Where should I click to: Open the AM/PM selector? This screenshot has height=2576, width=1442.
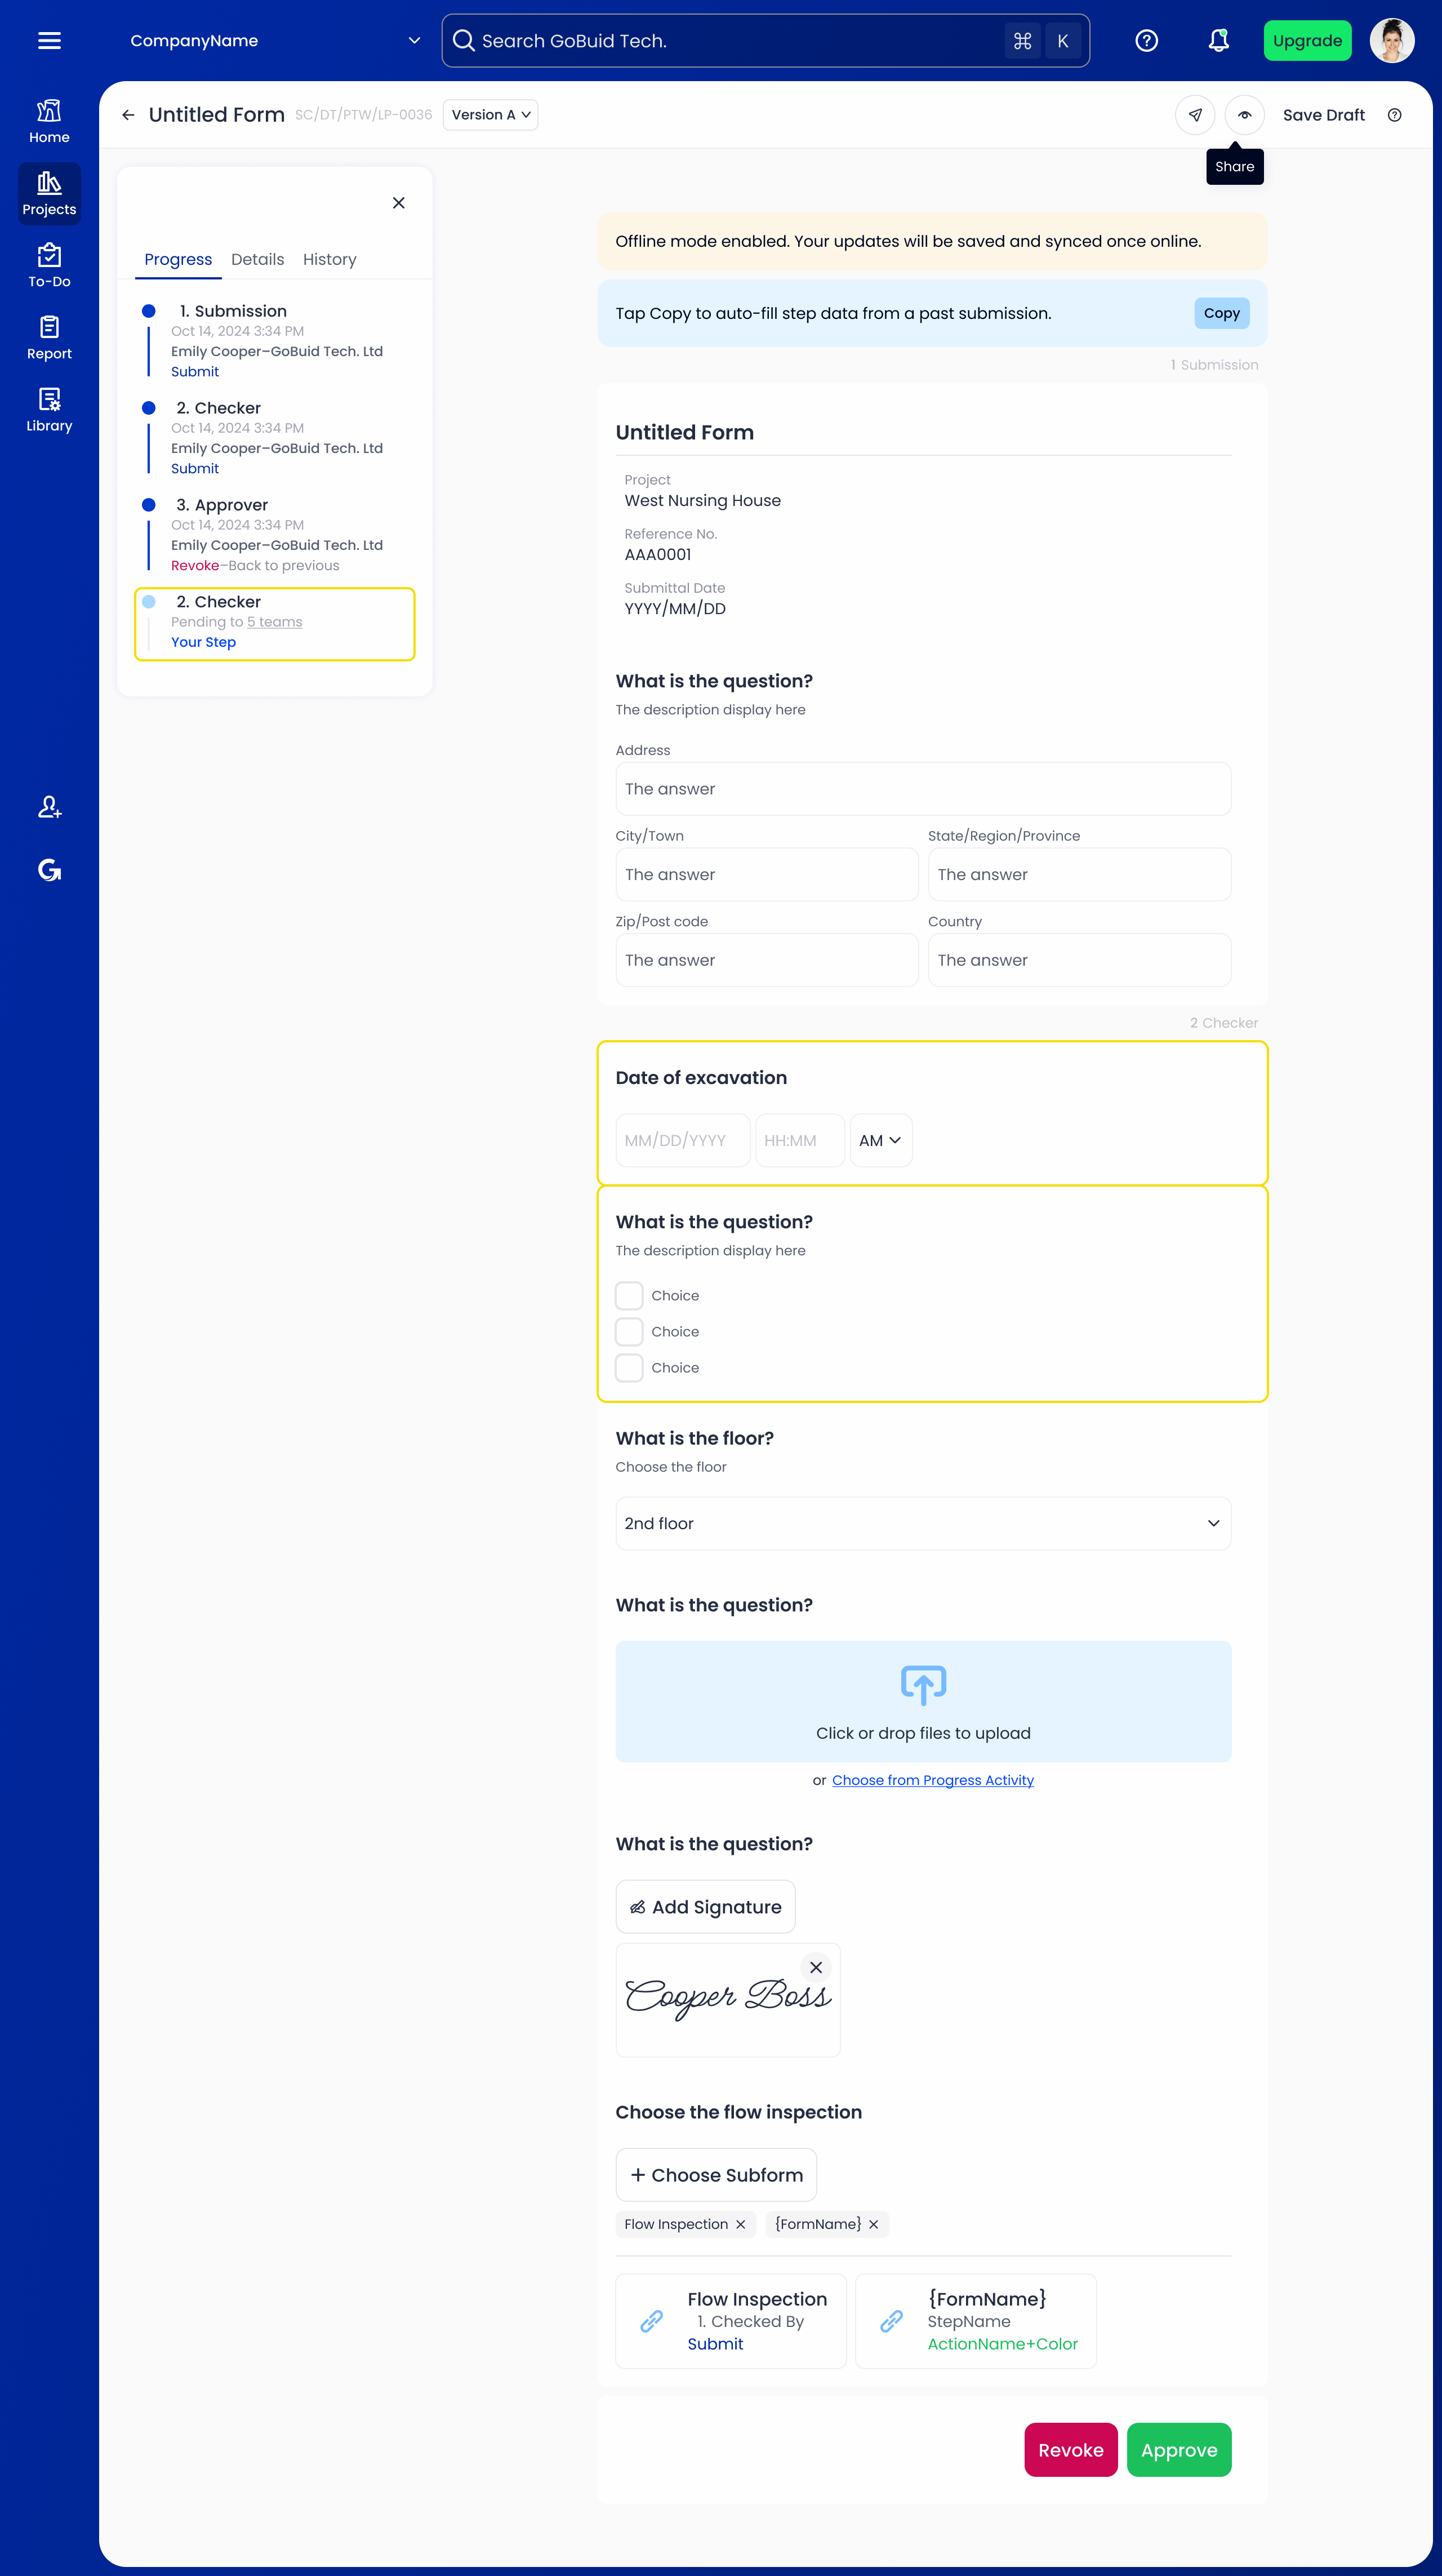tap(881, 1141)
